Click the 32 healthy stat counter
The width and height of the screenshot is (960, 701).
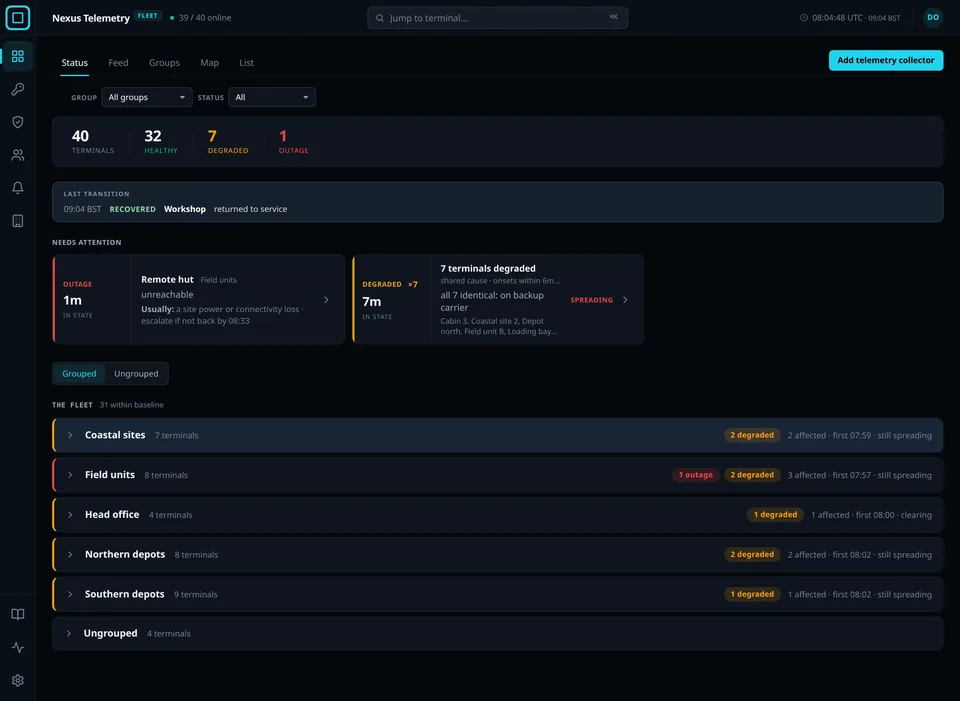coord(161,141)
